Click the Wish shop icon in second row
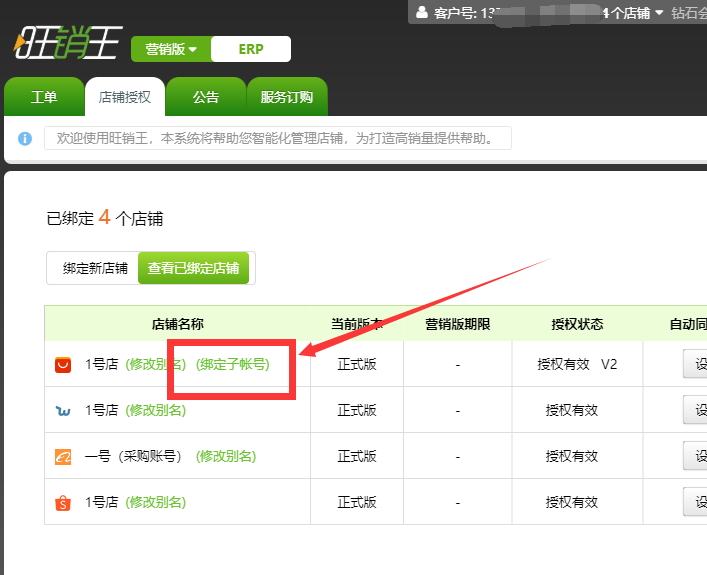Image resolution: width=707 pixels, height=575 pixels. click(x=63, y=411)
